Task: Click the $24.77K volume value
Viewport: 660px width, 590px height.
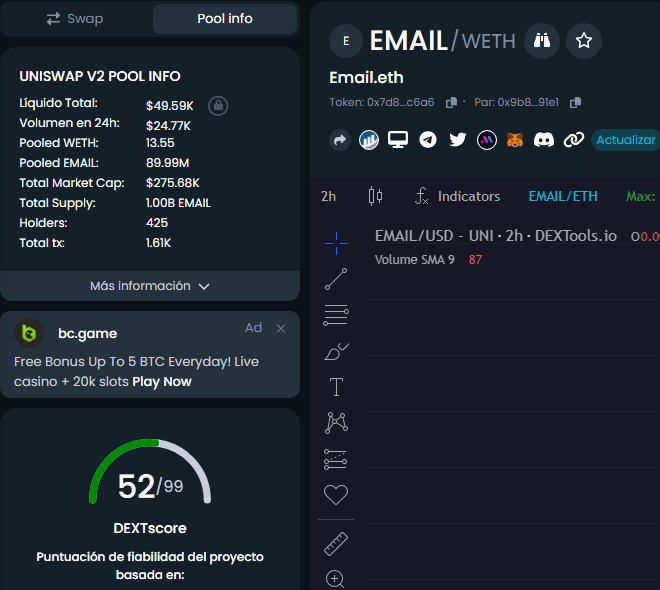Action: click(x=168, y=126)
